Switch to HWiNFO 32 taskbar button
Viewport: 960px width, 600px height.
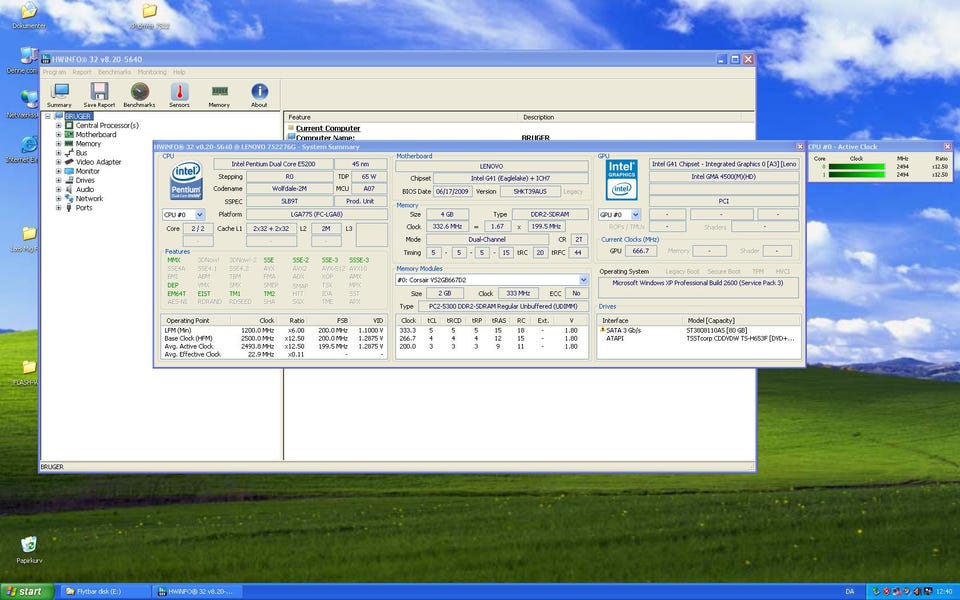coord(198,591)
